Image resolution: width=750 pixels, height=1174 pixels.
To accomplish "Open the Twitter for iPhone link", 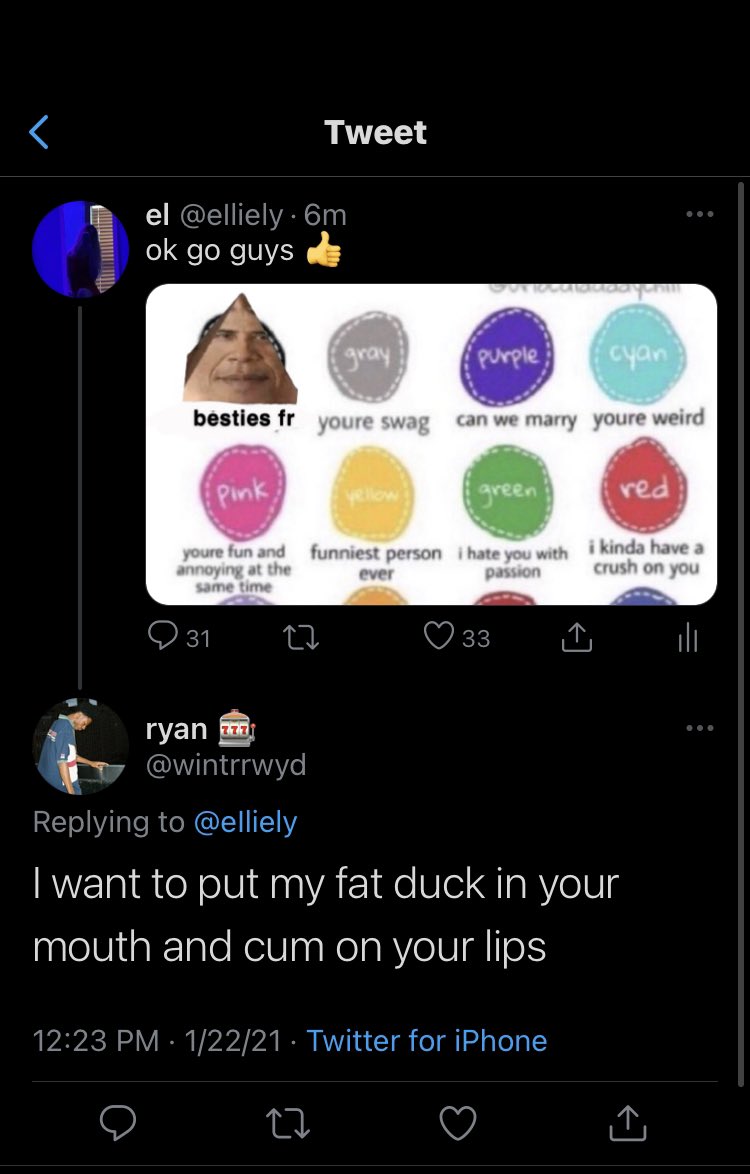I will [427, 1041].
